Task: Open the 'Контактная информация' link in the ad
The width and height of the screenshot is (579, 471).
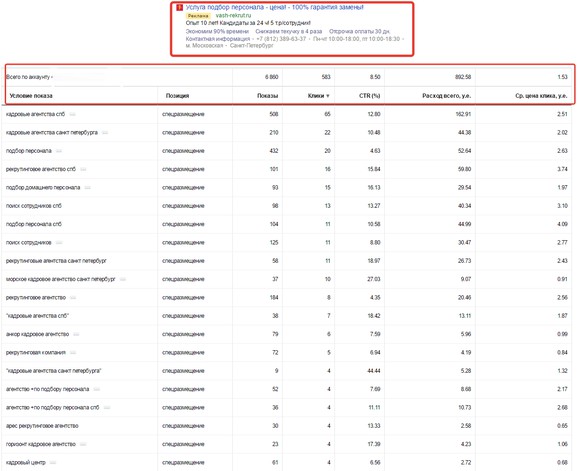Action: pos(218,39)
